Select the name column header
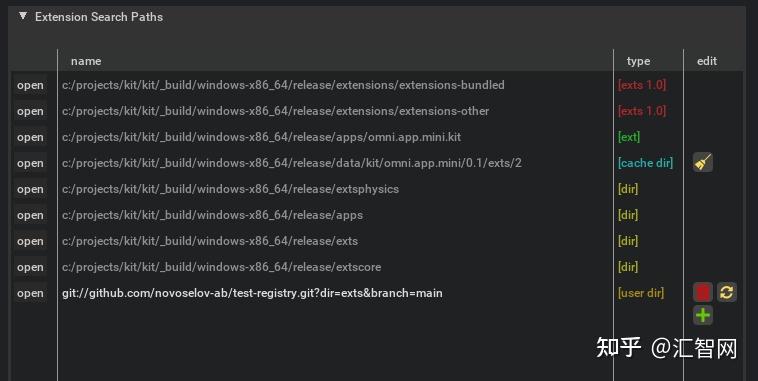The width and height of the screenshot is (758, 381). [86, 61]
